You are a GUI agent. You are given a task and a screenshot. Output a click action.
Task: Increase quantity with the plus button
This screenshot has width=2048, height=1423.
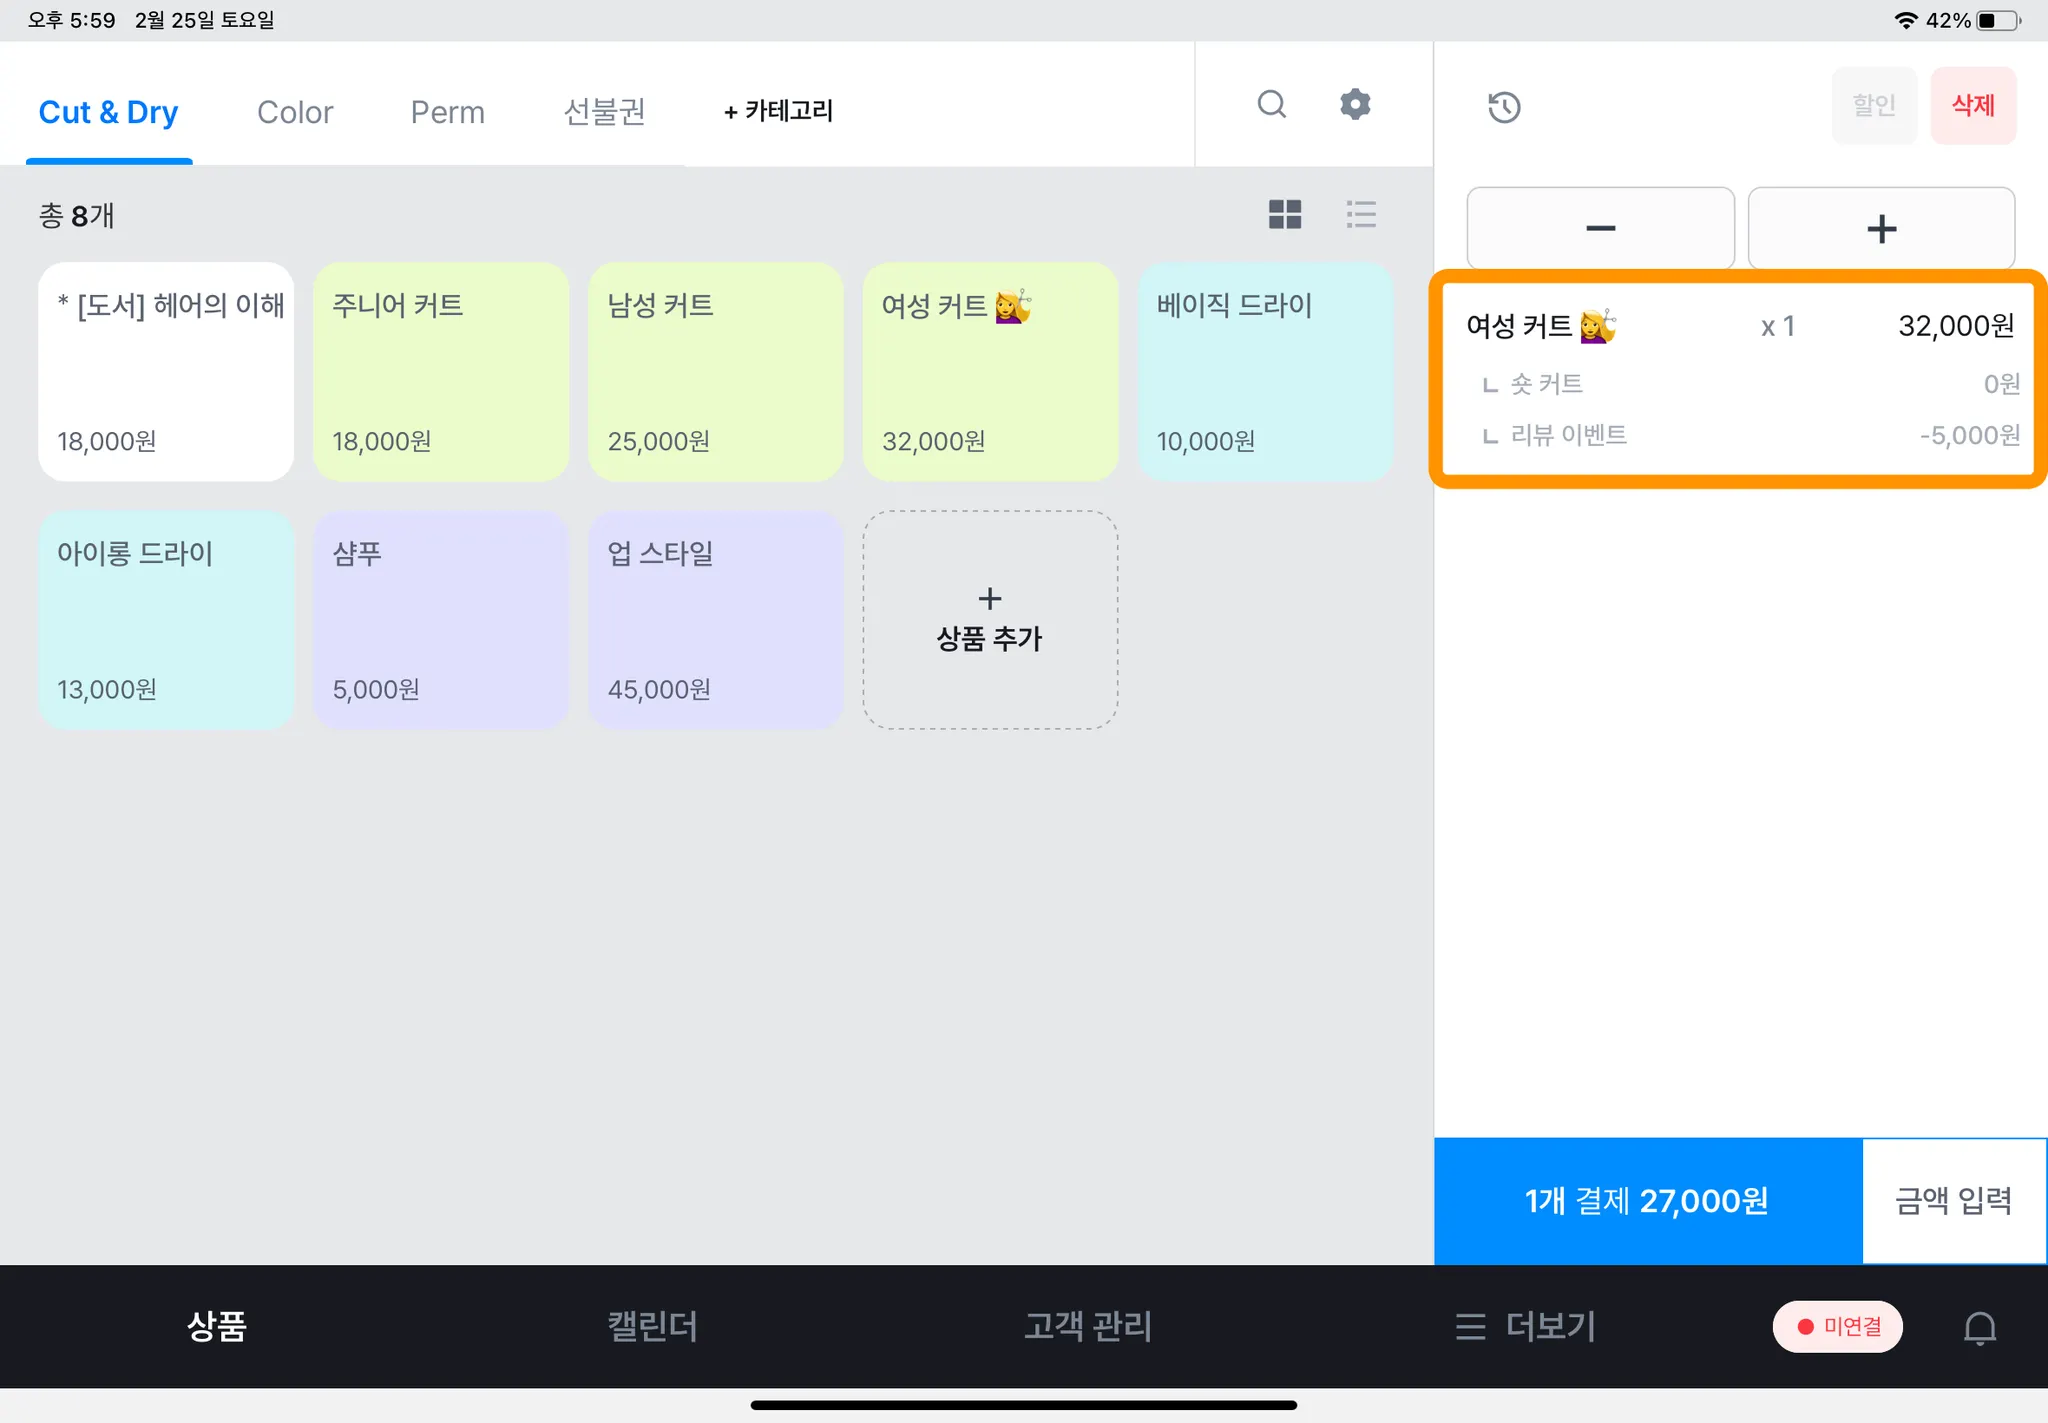coord(1881,228)
